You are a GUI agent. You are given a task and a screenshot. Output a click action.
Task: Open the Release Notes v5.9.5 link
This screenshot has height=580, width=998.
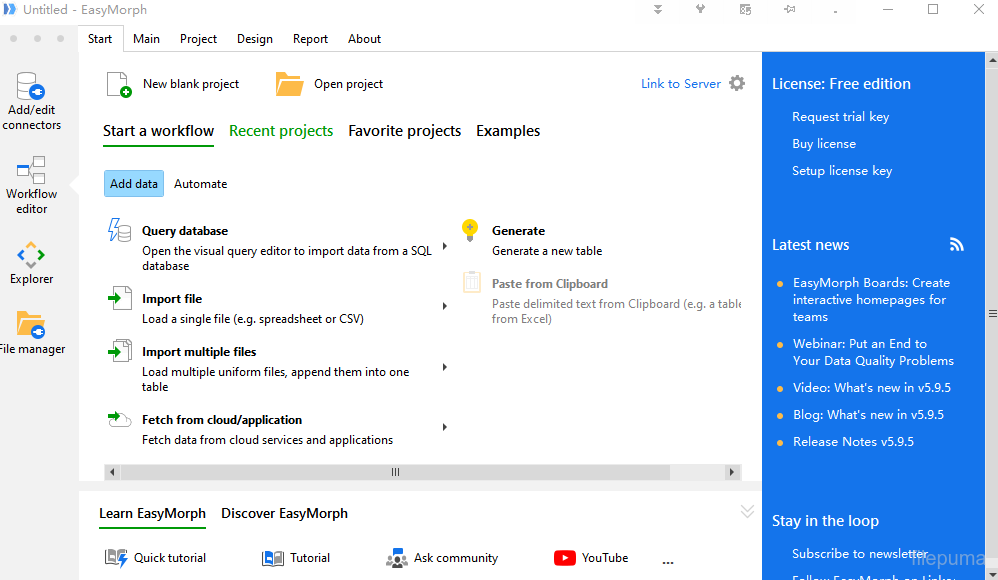(853, 442)
